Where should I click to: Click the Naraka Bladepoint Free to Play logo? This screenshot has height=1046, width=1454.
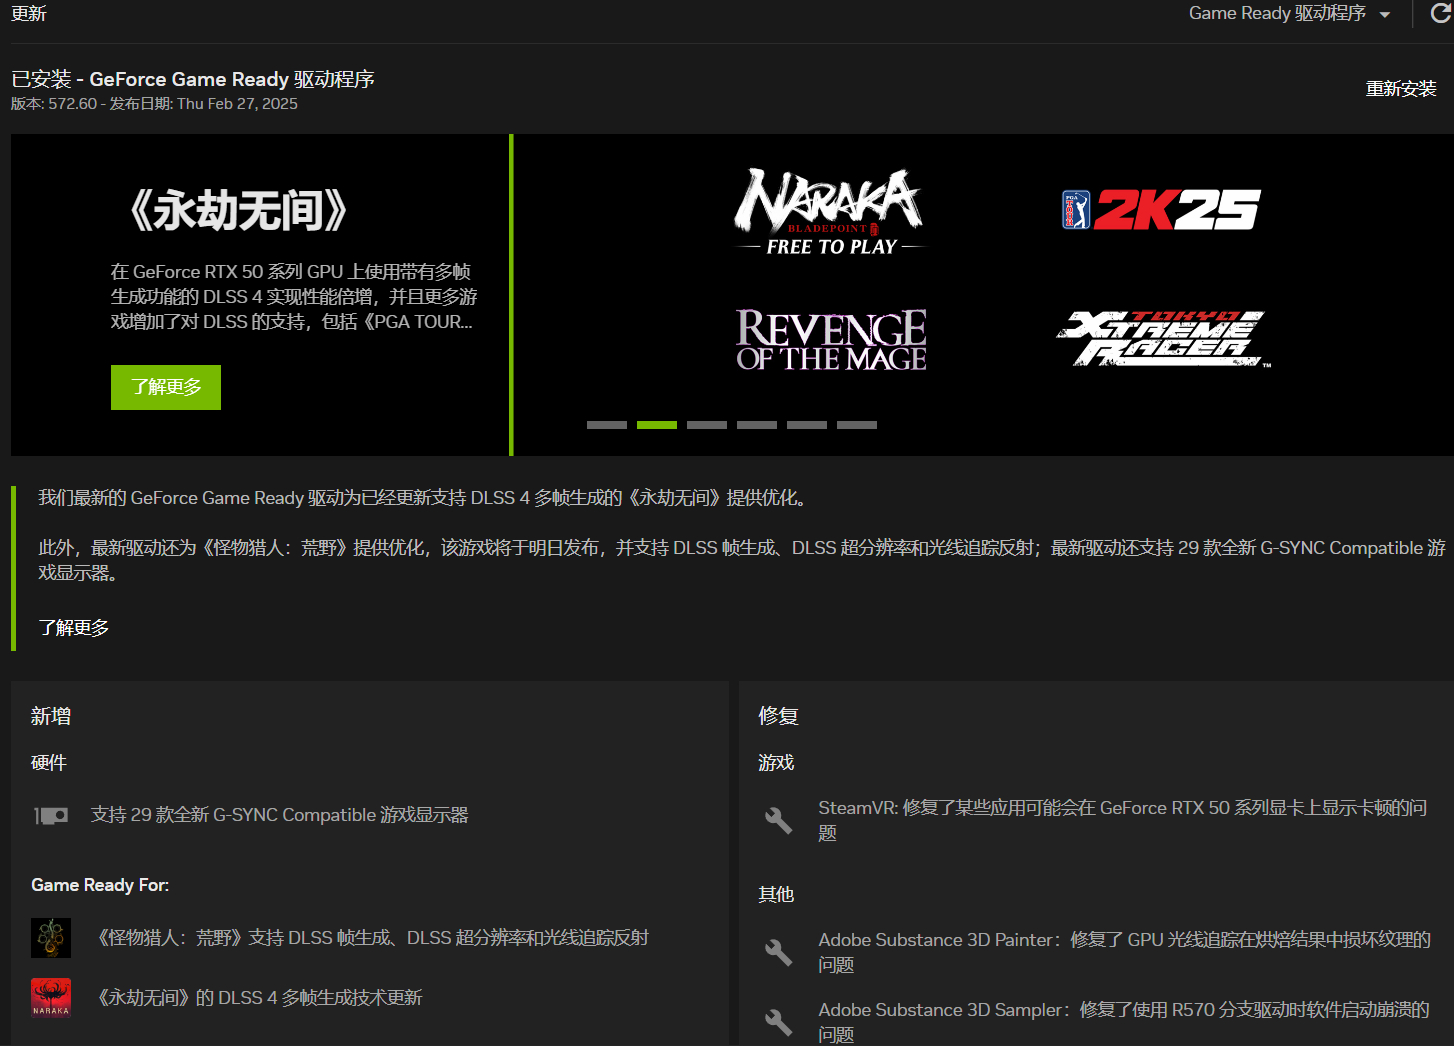[x=830, y=212]
